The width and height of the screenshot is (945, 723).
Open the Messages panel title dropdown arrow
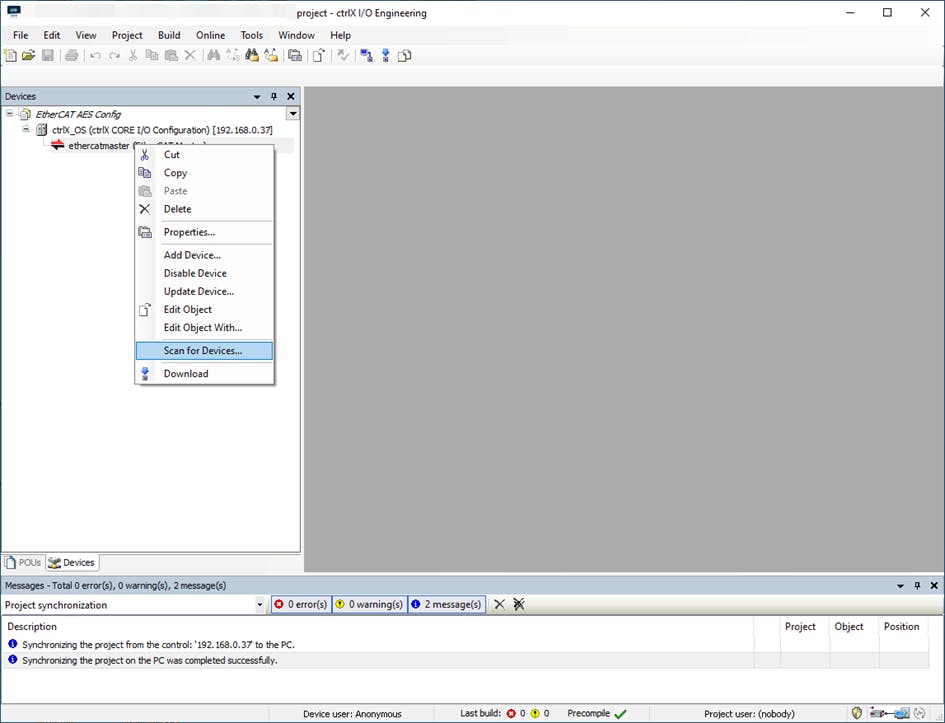click(x=900, y=586)
